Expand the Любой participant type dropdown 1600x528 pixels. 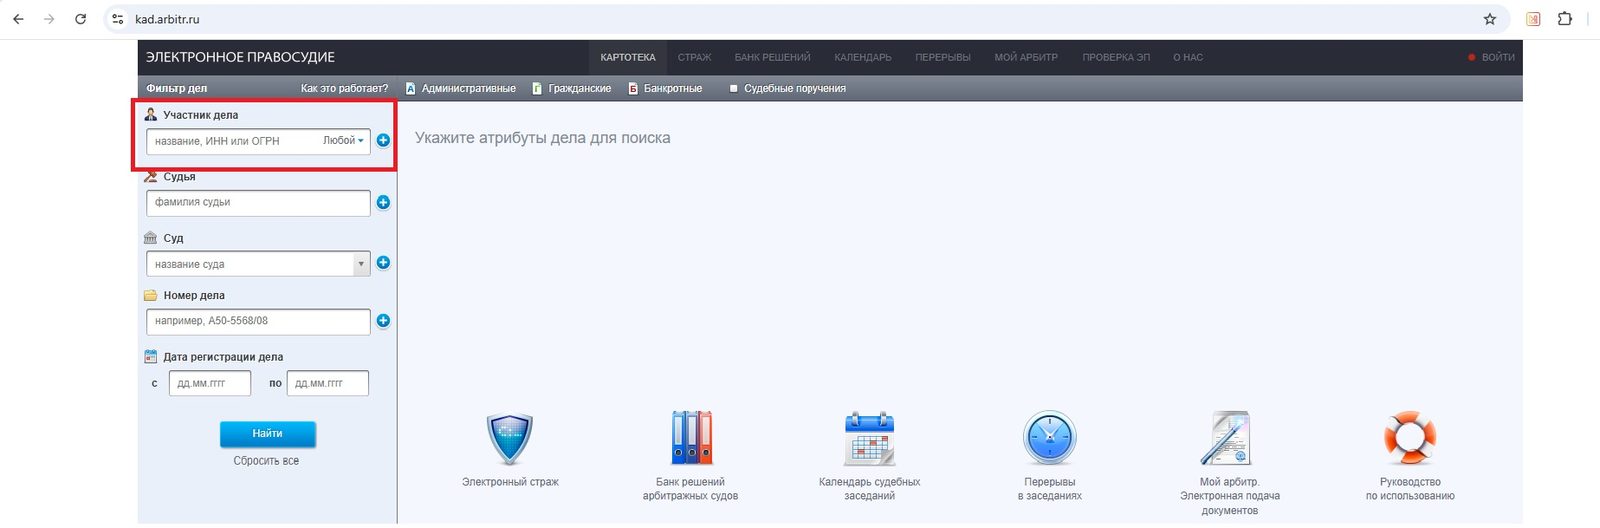[343, 141]
